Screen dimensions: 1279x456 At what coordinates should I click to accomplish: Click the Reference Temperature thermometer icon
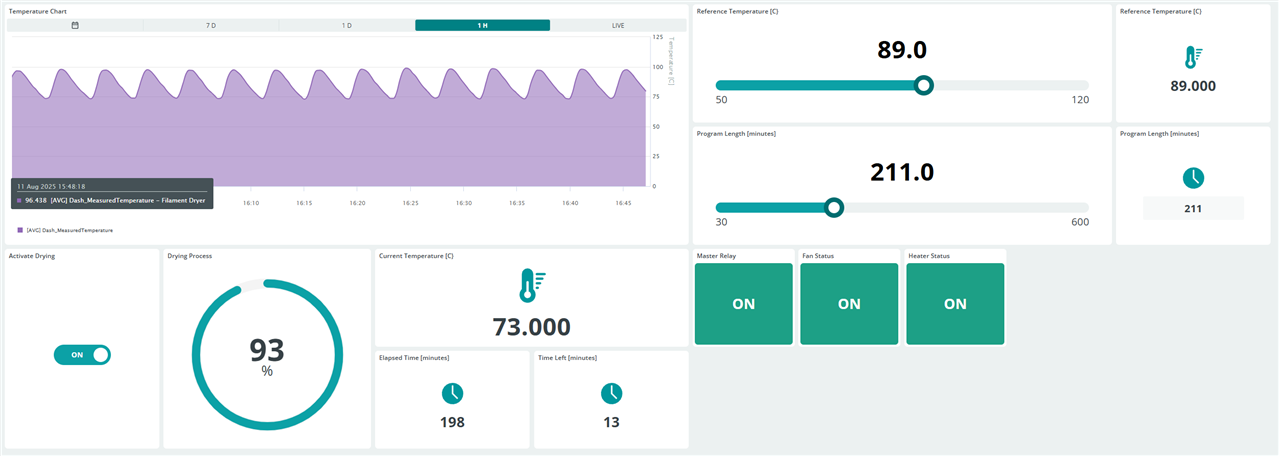coord(1193,58)
